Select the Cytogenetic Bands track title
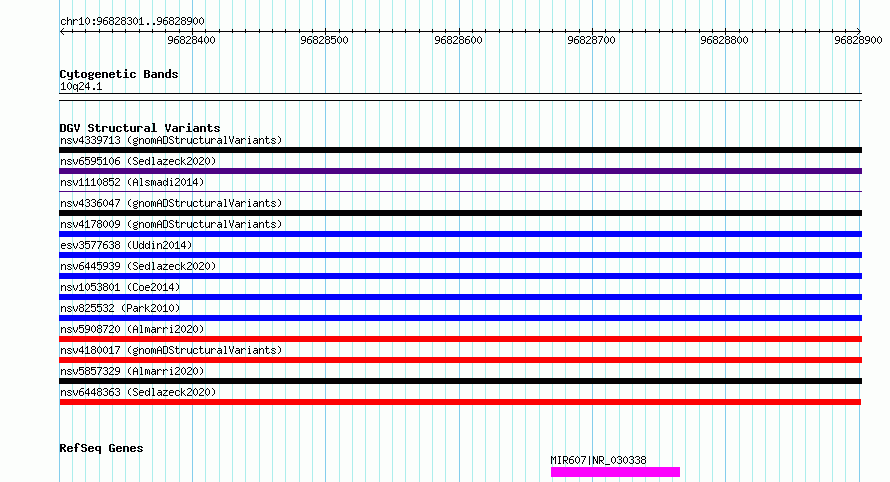The width and height of the screenshot is (890, 482). (x=119, y=74)
